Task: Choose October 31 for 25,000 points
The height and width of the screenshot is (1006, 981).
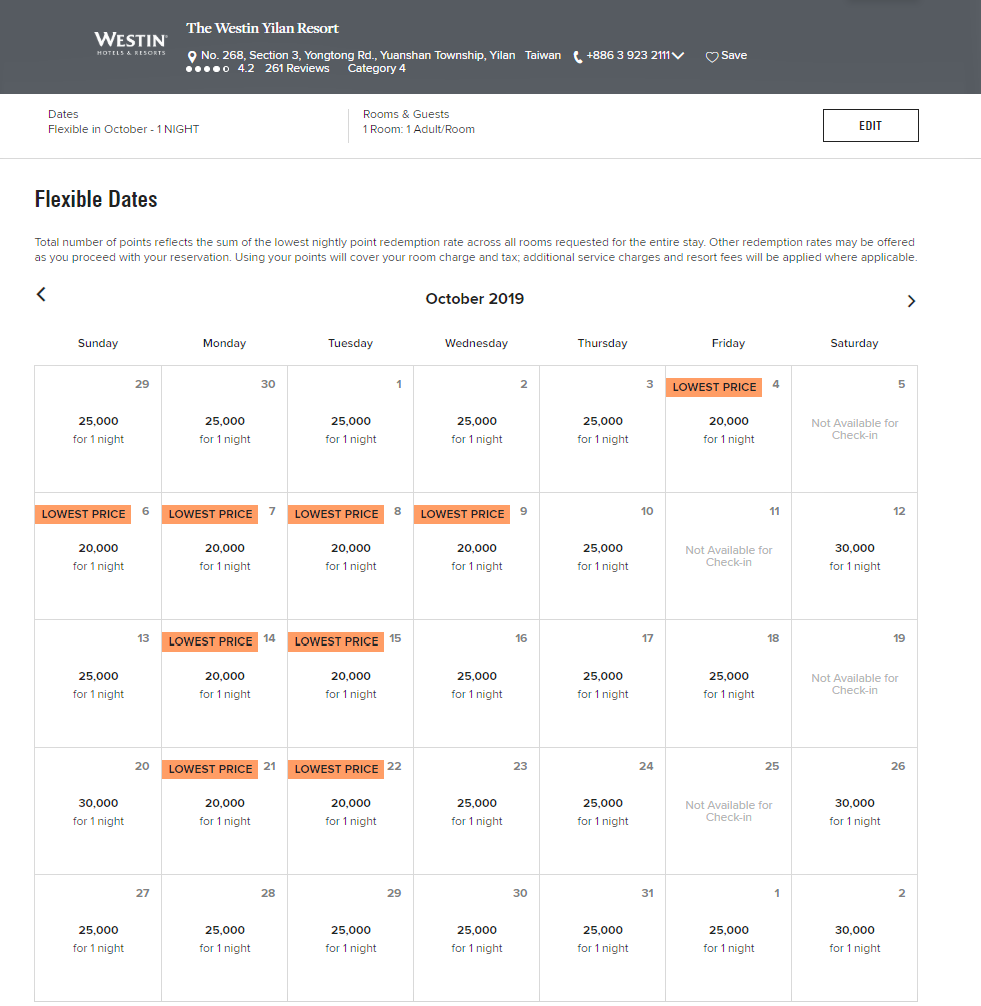Action: point(602,937)
